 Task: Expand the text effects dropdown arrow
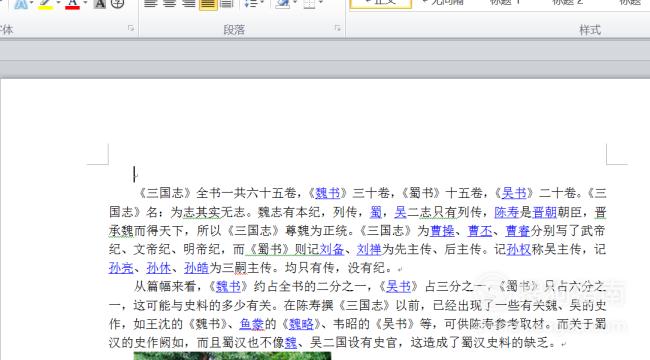click(x=32, y=3)
